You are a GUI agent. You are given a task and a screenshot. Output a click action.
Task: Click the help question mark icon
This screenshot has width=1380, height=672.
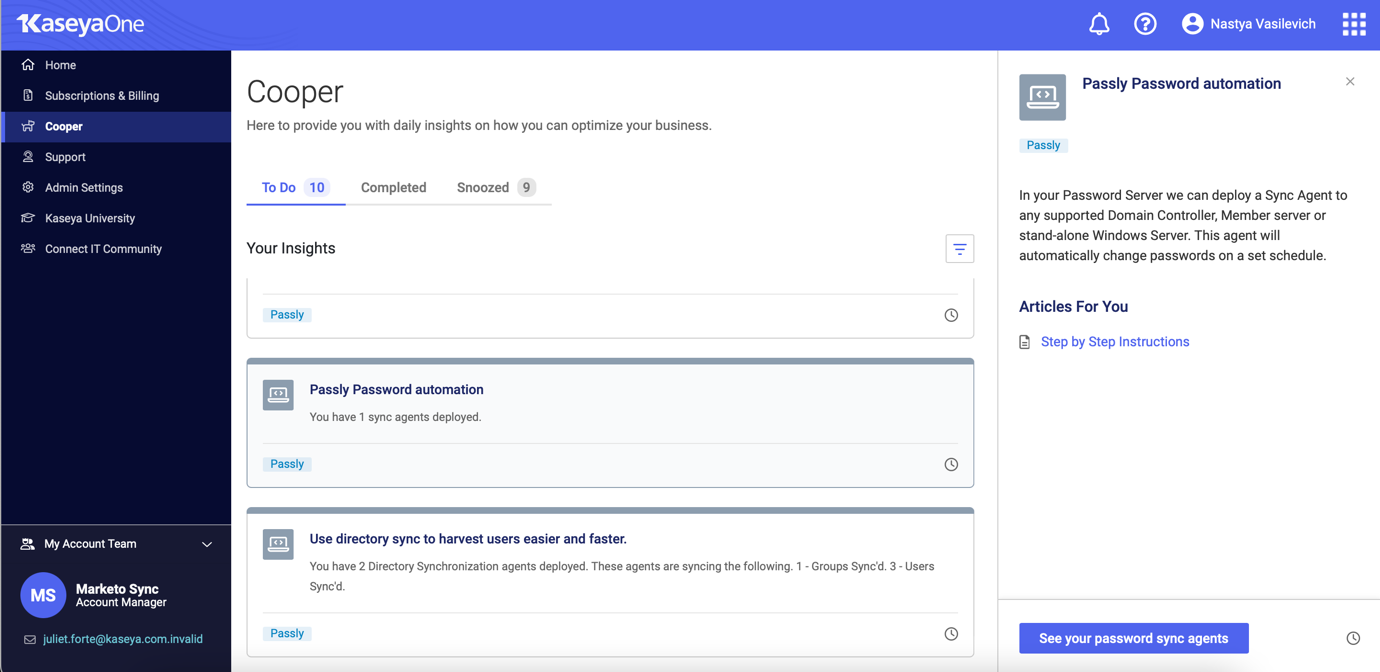1145,24
